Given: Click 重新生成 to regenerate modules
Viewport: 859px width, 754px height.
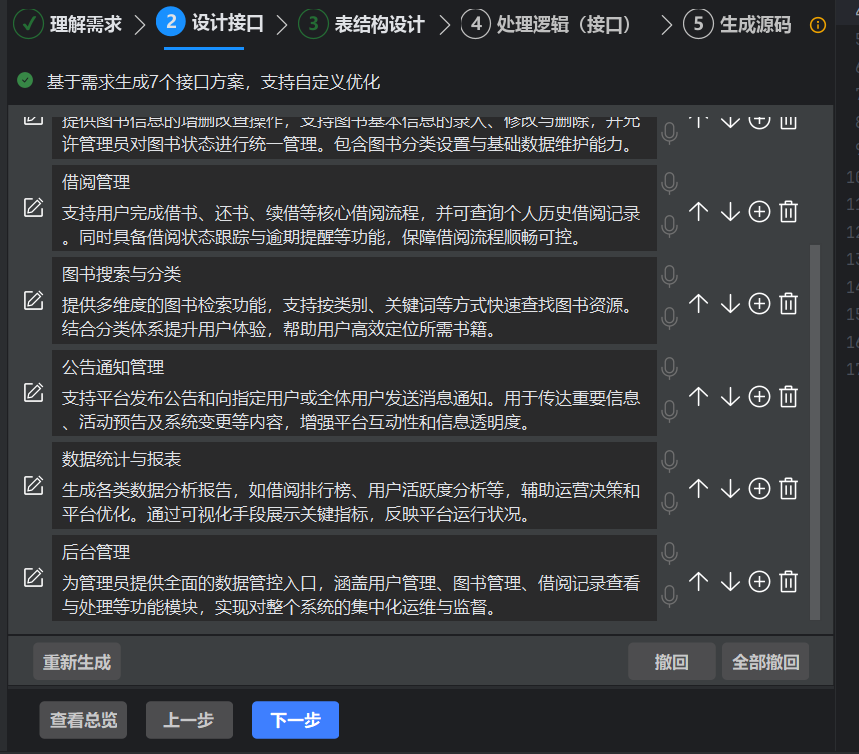Looking at the screenshot, I should point(76,661).
